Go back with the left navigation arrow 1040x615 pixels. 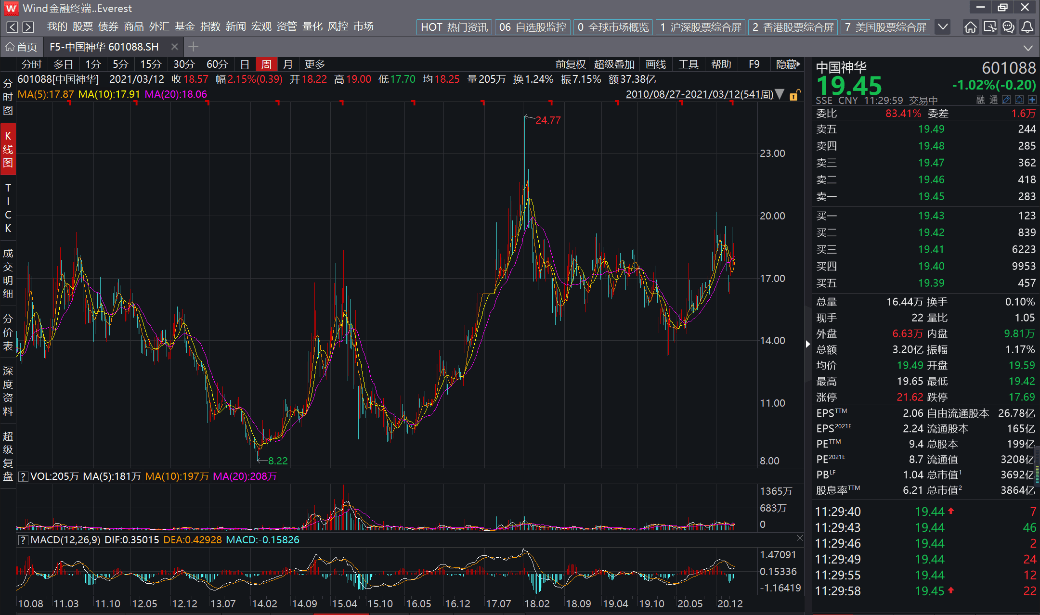coord(12,27)
